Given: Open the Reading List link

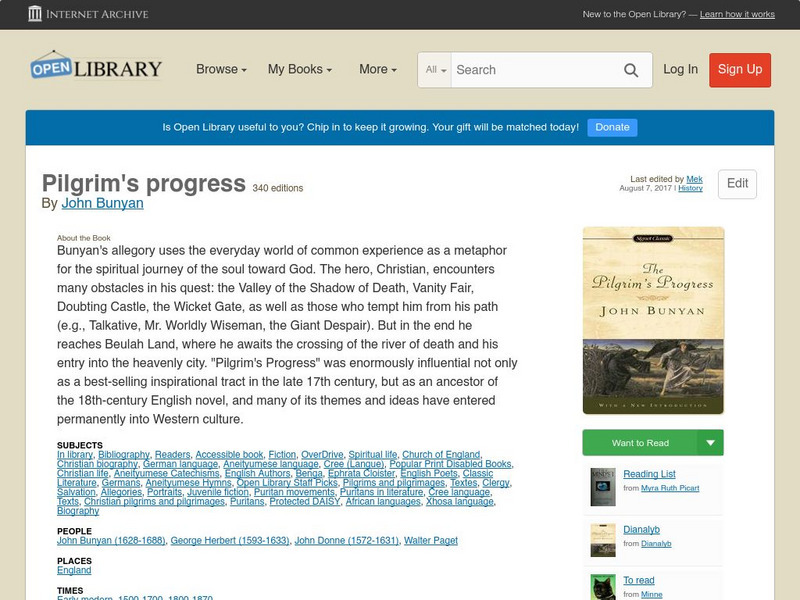Looking at the screenshot, I should (649, 474).
